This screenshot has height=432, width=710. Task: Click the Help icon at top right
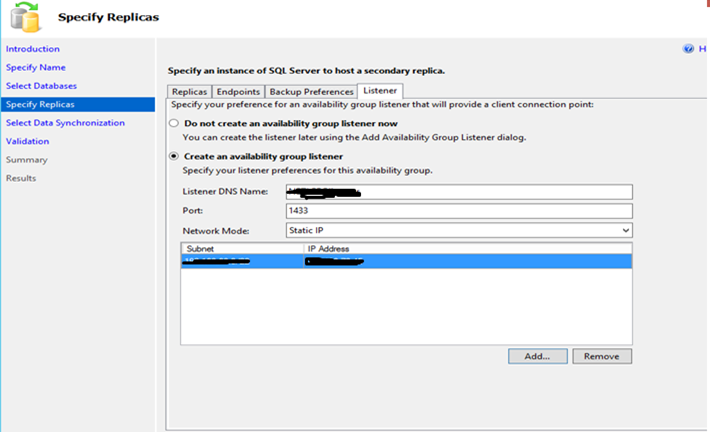(688, 48)
